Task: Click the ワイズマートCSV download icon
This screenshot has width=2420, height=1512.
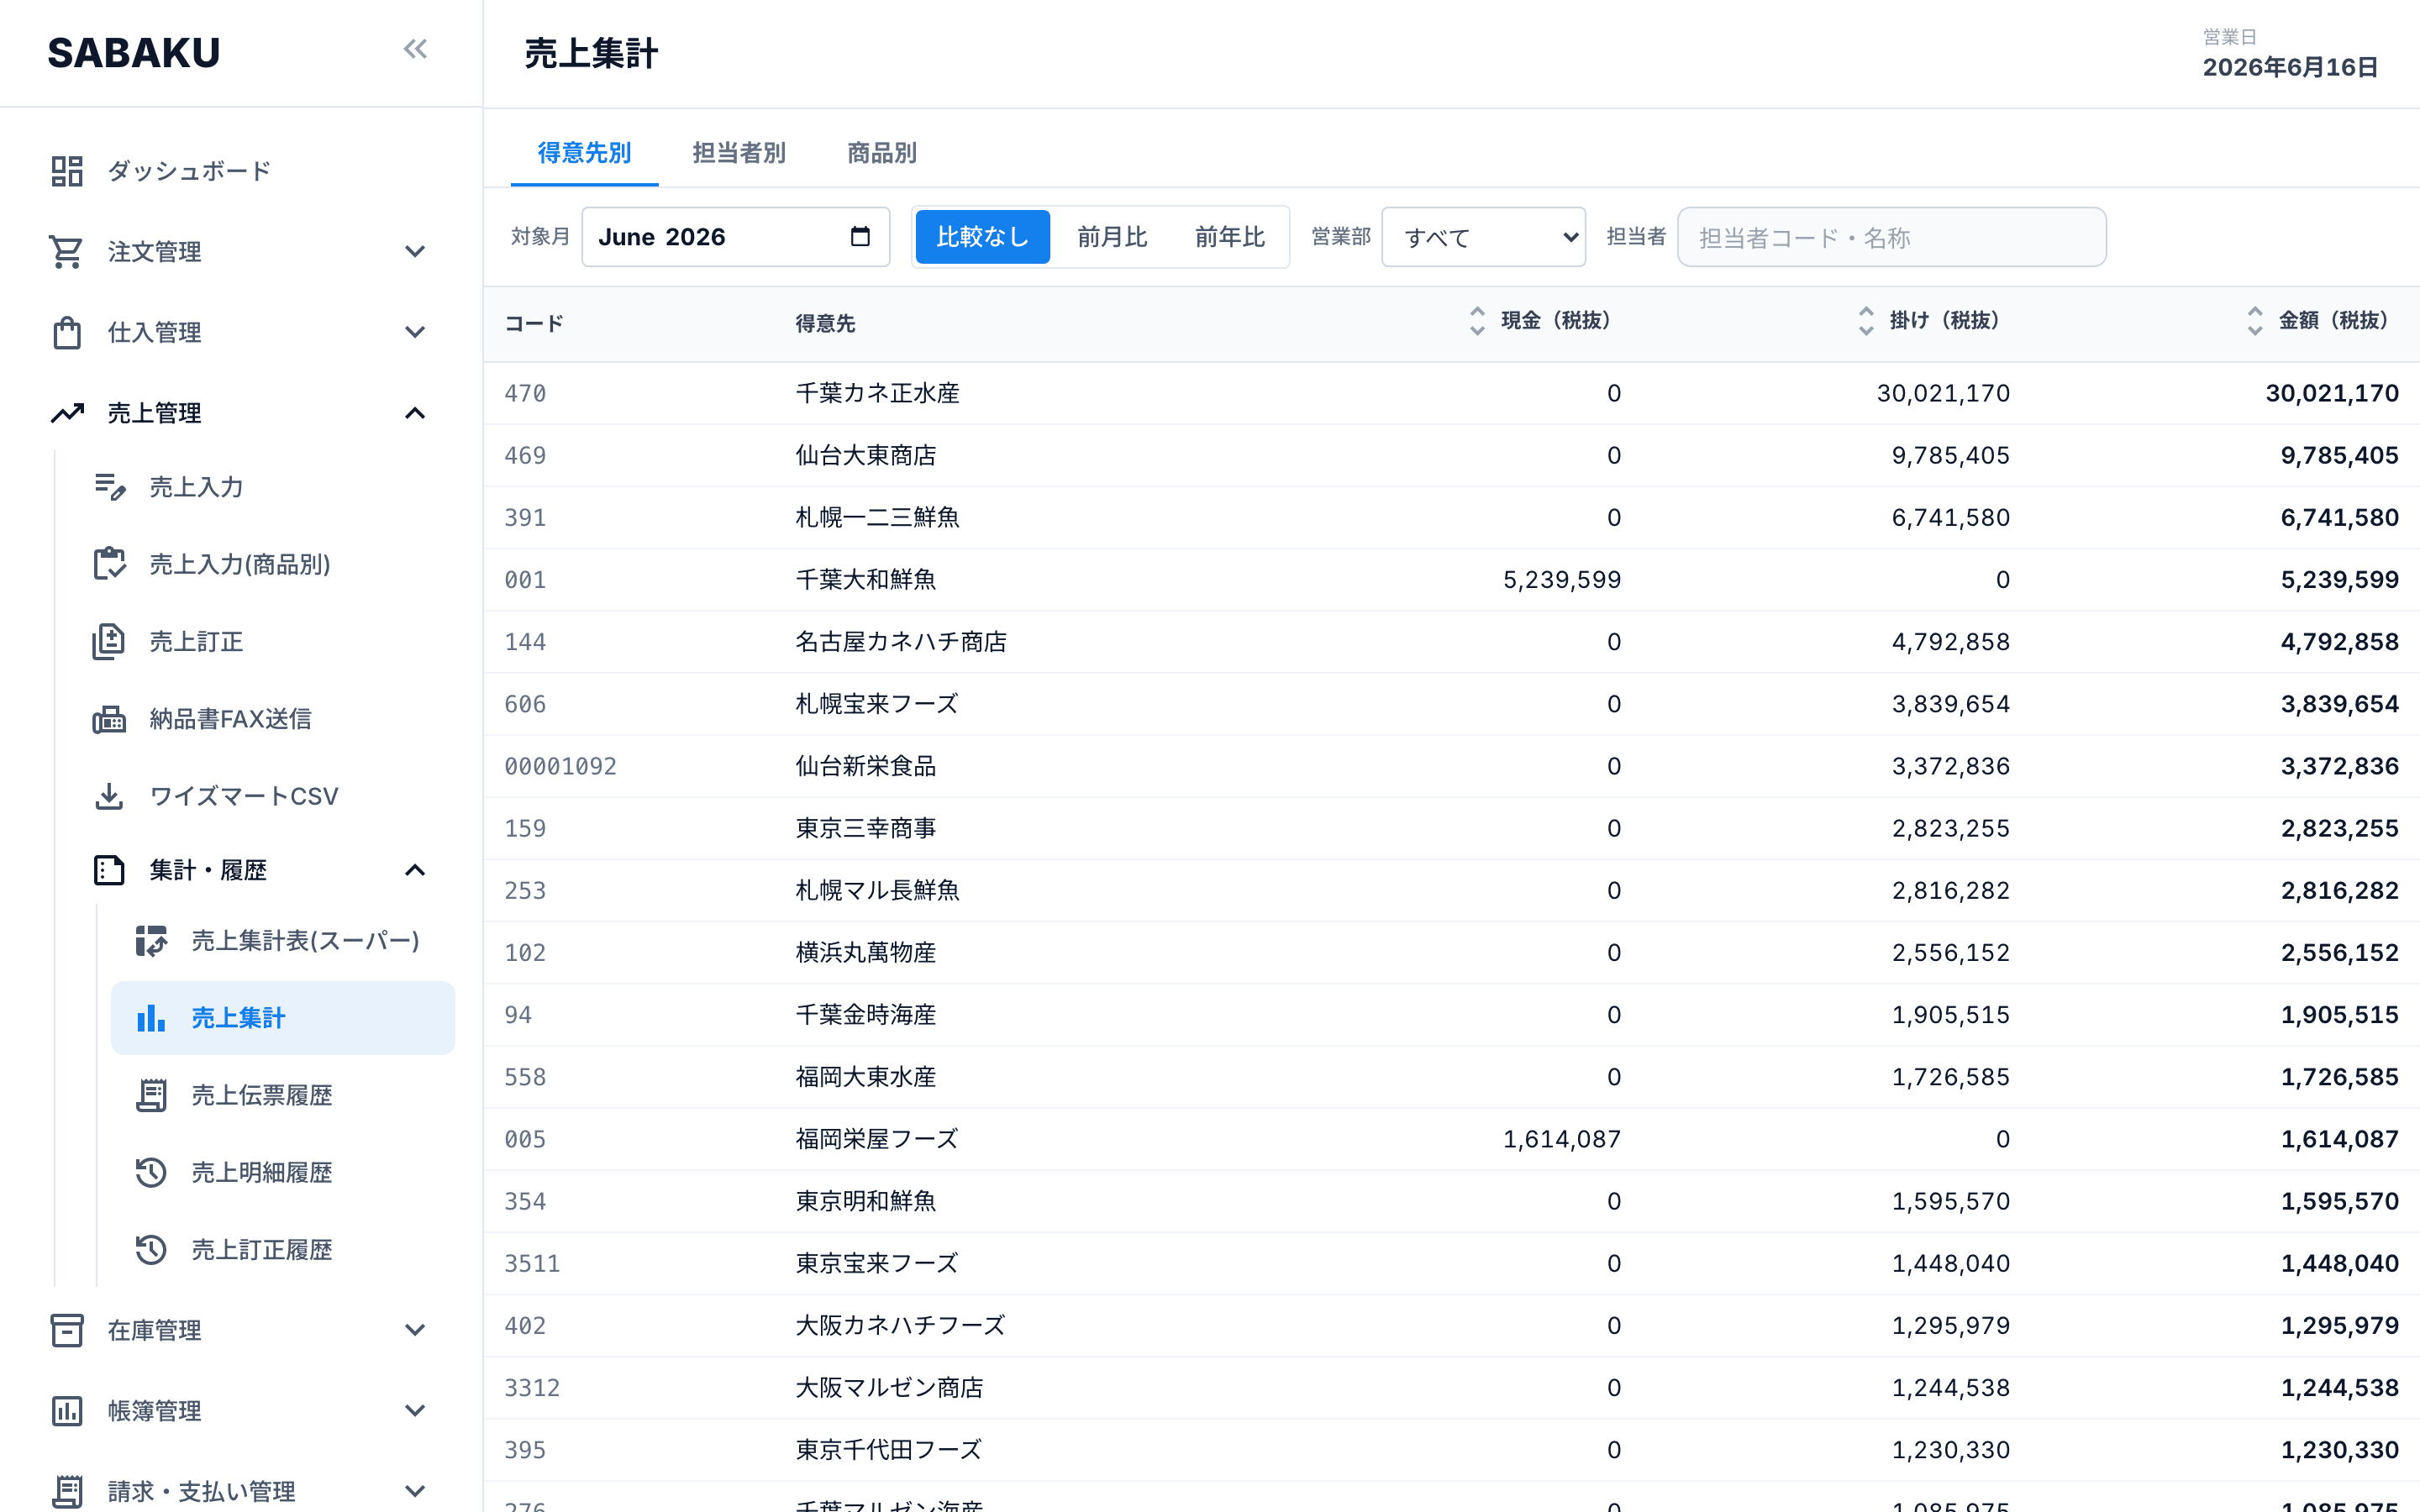Action: pos(109,796)
